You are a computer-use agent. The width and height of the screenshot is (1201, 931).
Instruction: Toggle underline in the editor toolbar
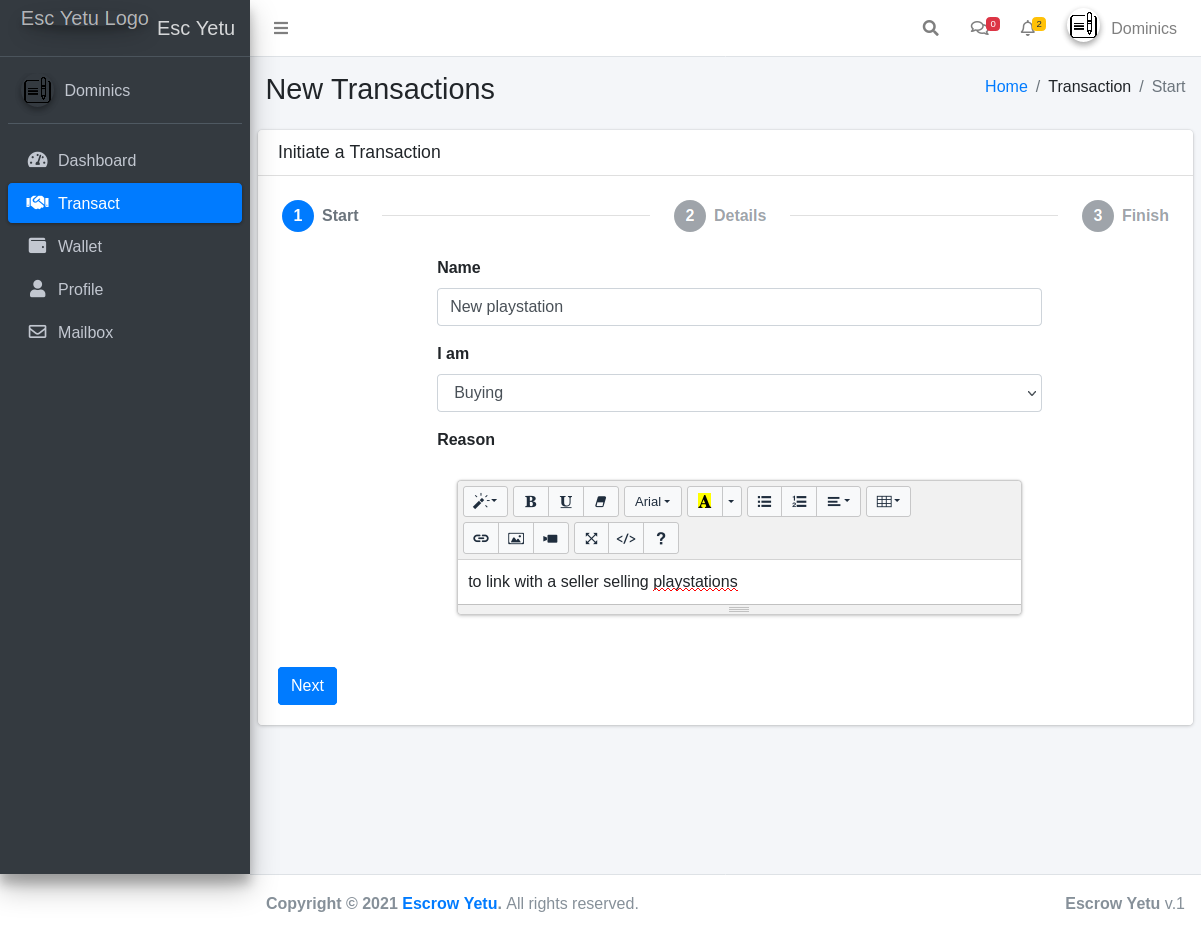point(566,502)
